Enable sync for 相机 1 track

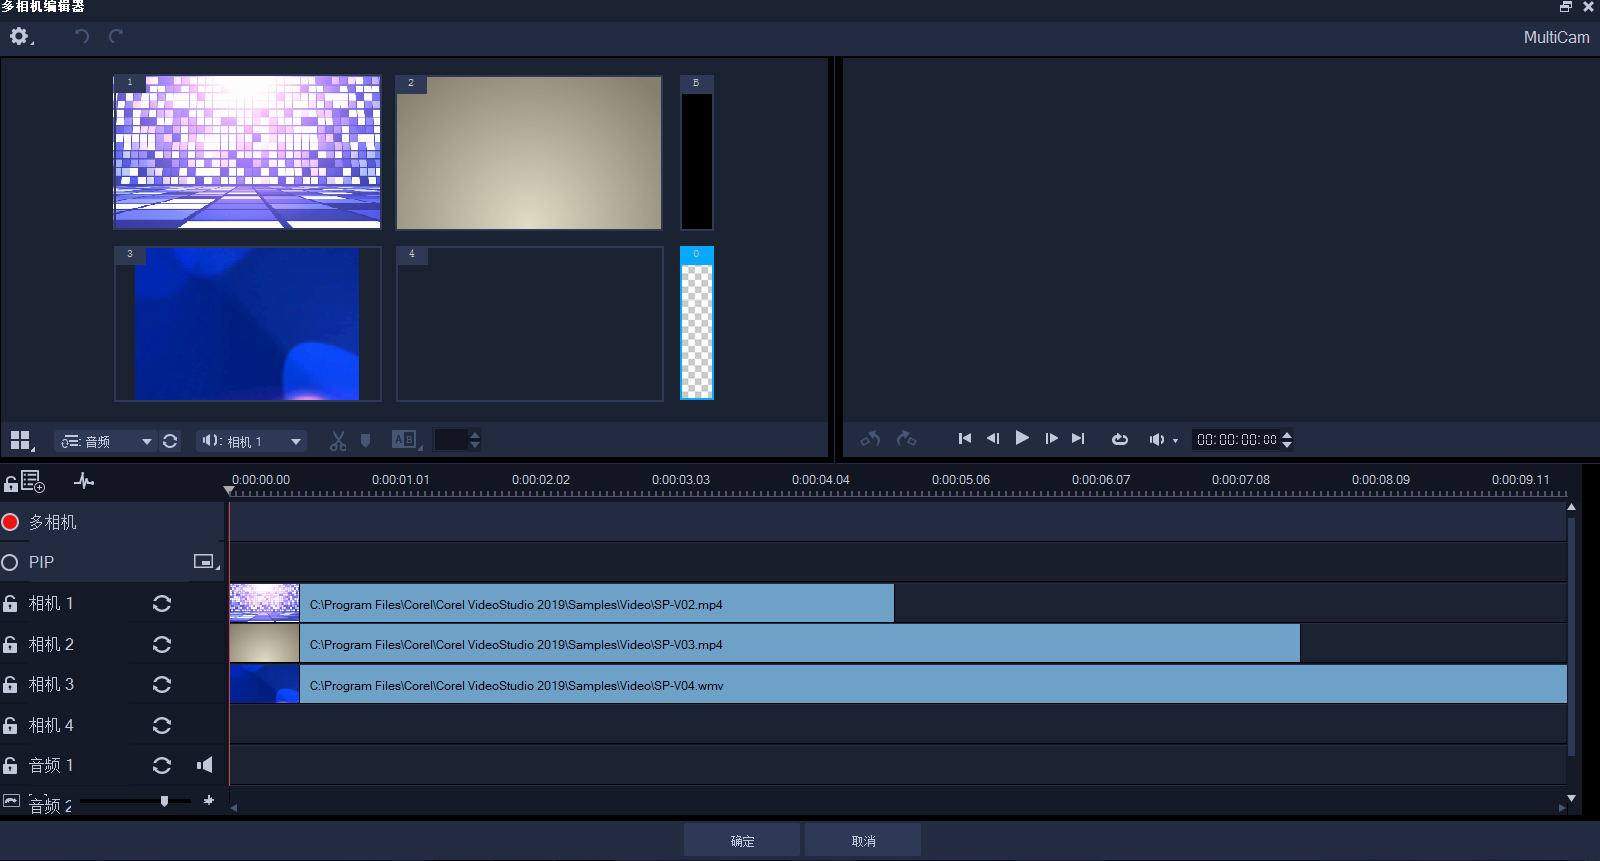pos(162,604)
